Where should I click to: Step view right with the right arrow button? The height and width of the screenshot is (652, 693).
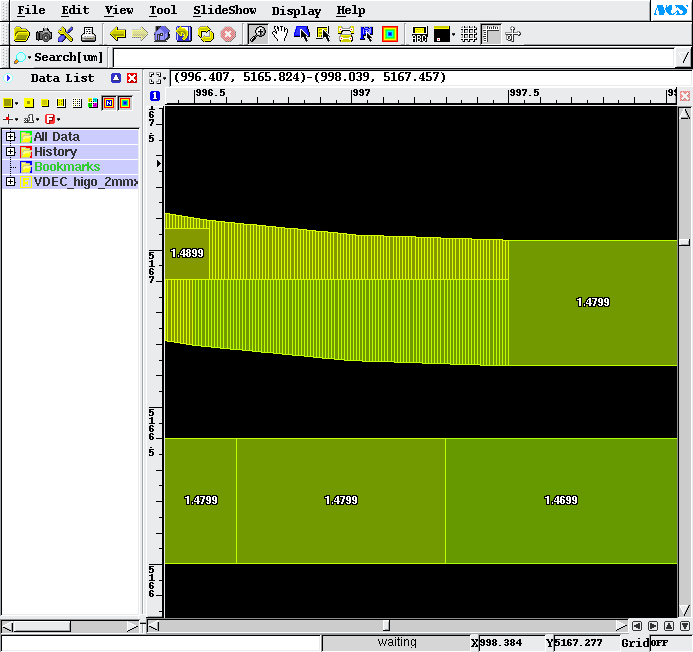point(653,626)
